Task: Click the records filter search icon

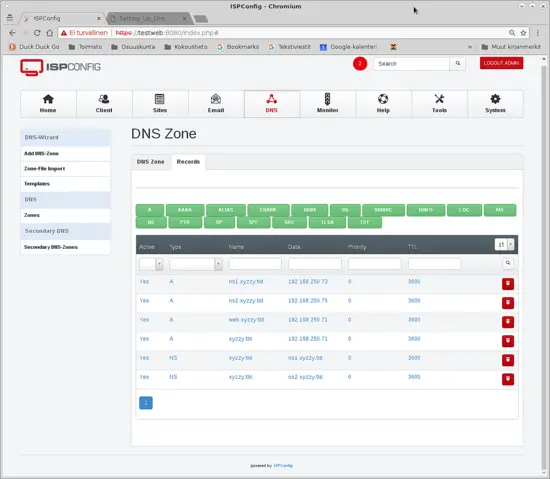Action: tap(508, 263)
